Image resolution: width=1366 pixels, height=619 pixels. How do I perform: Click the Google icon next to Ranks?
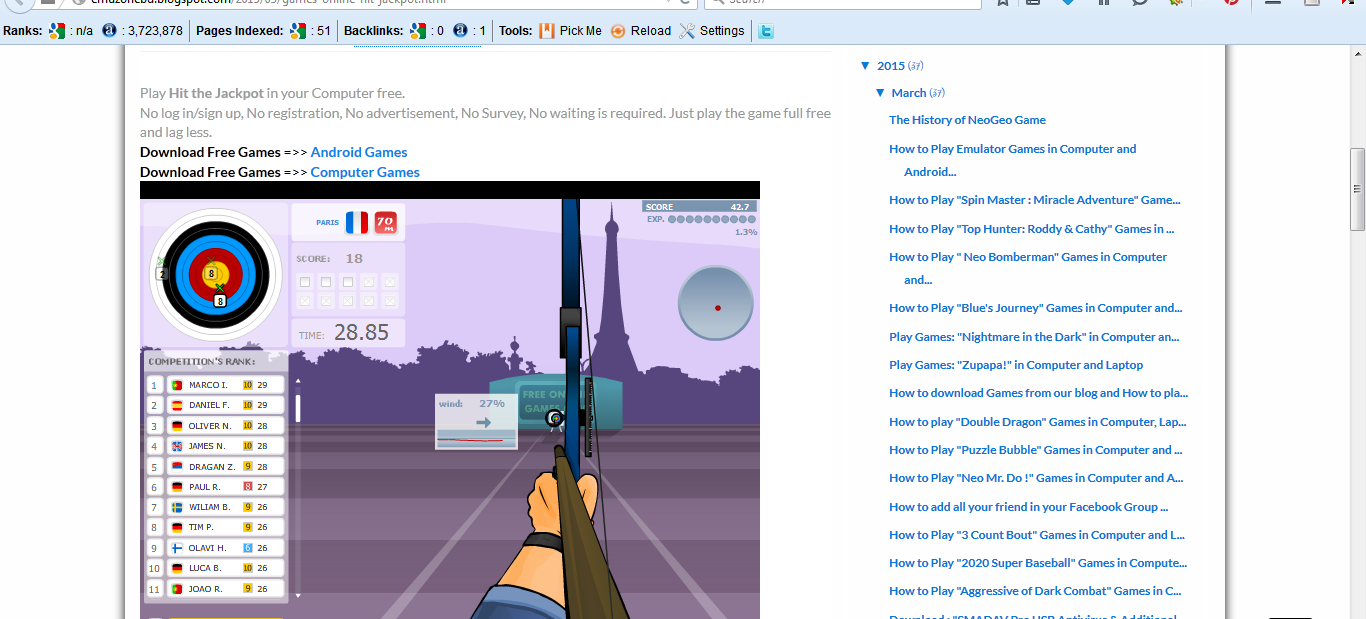point(58,31)
